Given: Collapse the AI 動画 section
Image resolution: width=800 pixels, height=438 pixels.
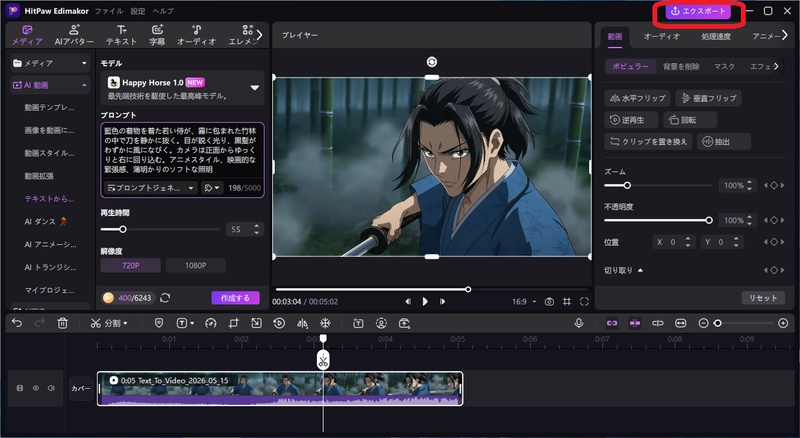Looking at the screenshot, I should 84,85.
